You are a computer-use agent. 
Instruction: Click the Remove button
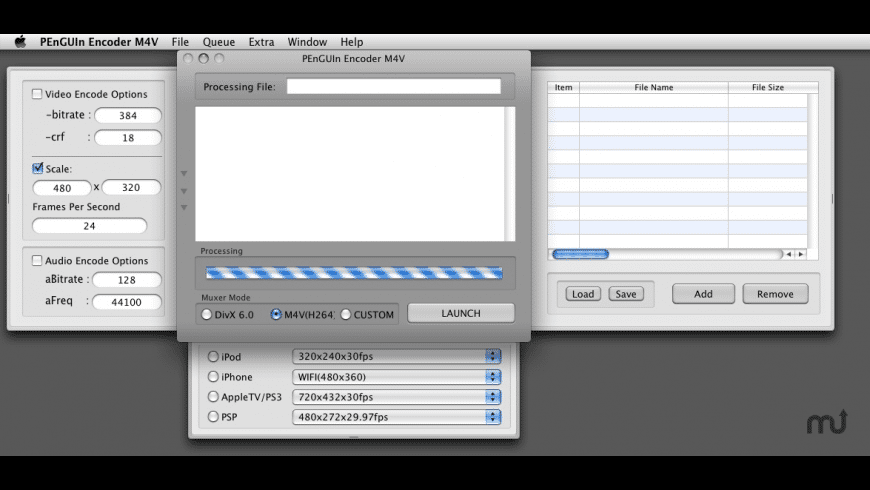pos(775,294)
